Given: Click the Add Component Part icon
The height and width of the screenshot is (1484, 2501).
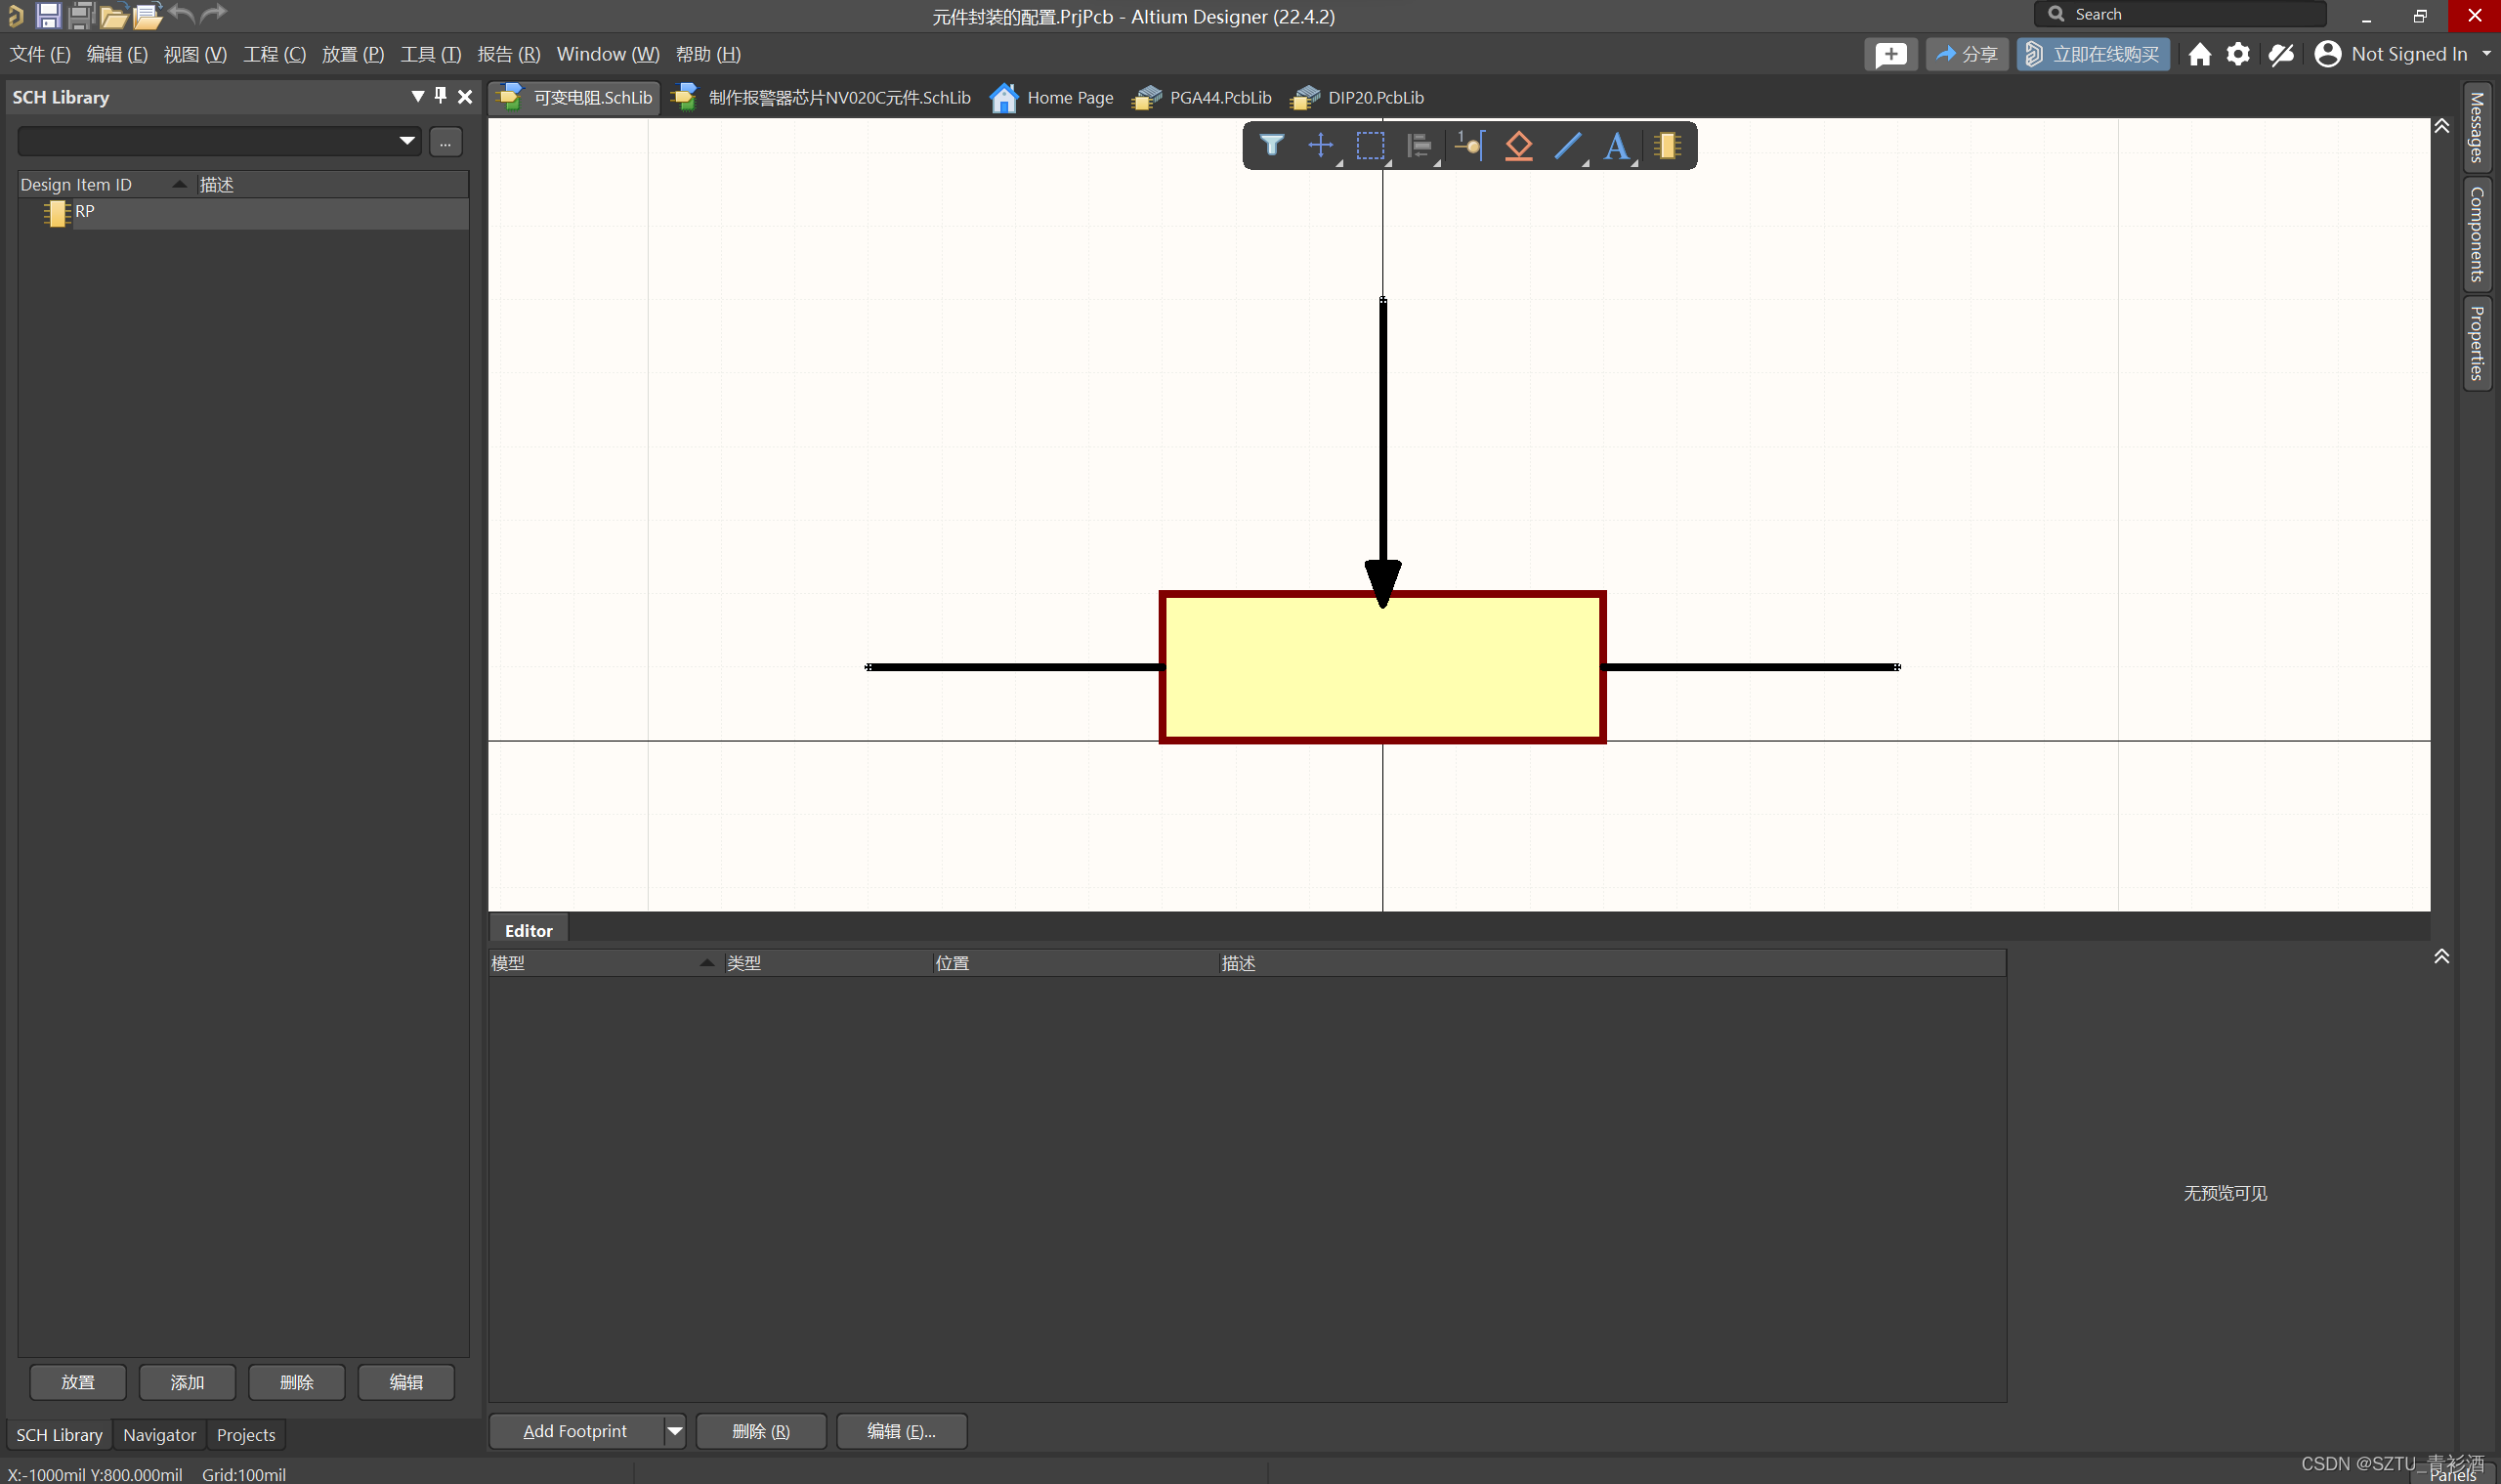Looking at the screenshot, I should [x=1666, y=146].
